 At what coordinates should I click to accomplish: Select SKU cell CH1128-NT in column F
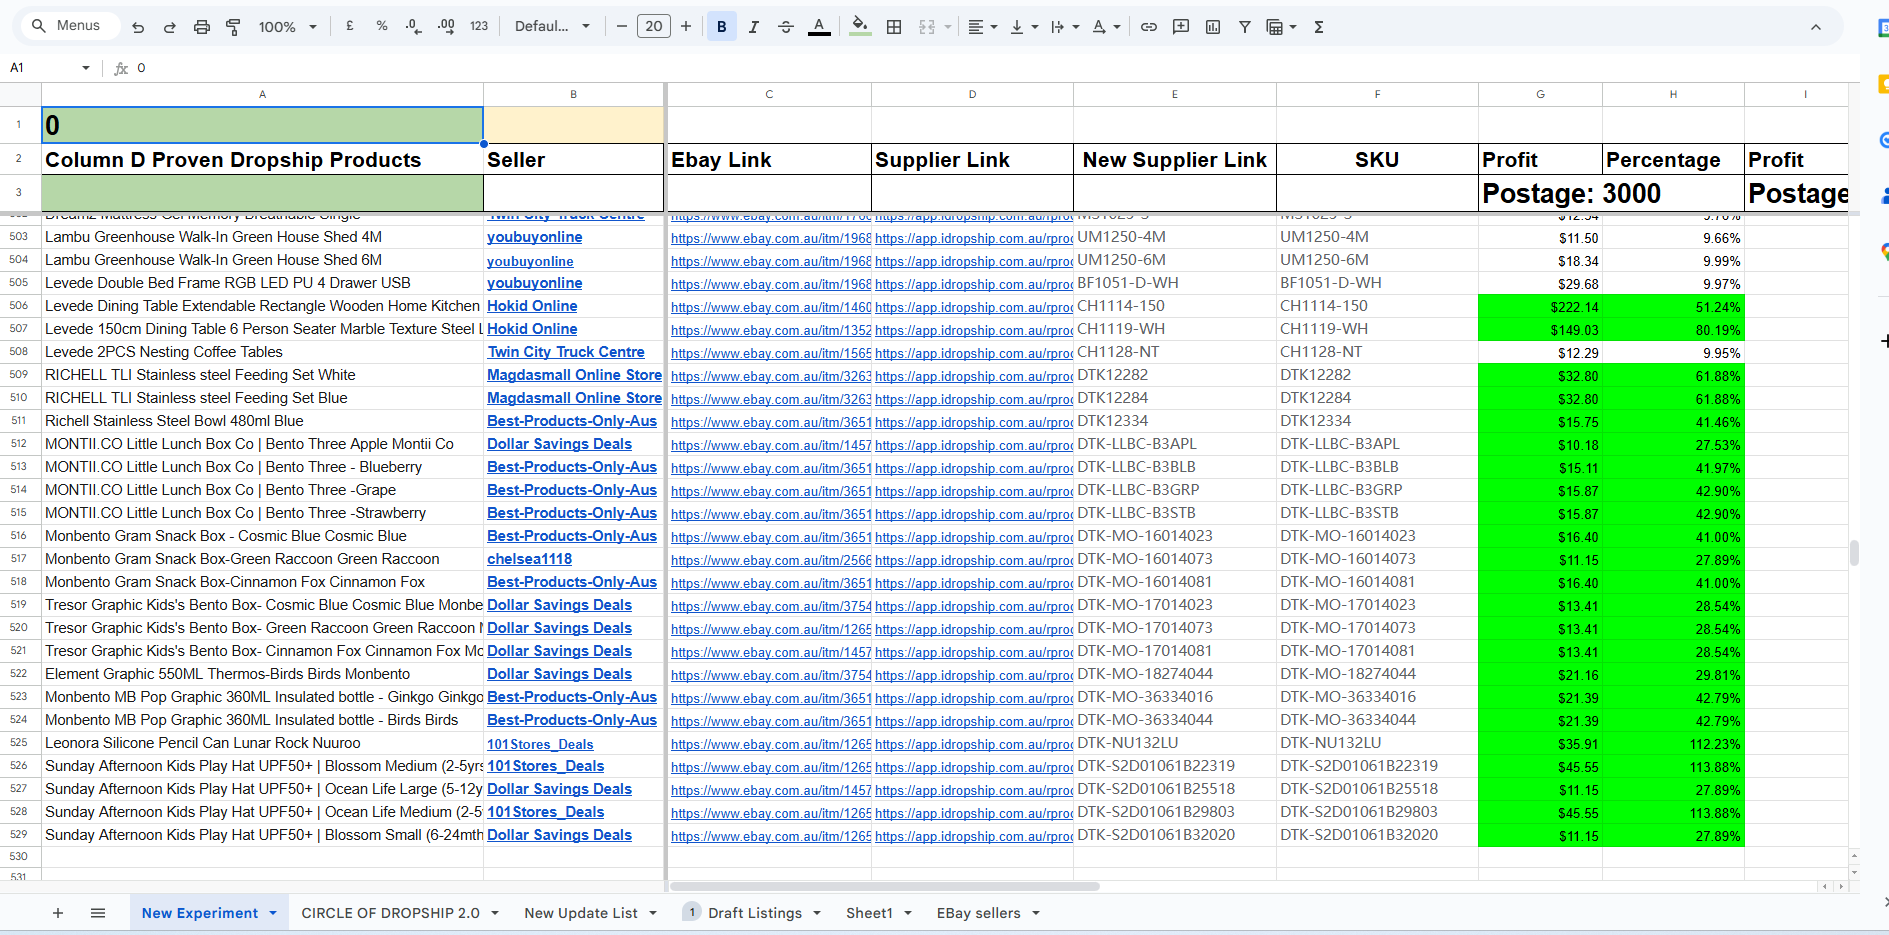1377,352
